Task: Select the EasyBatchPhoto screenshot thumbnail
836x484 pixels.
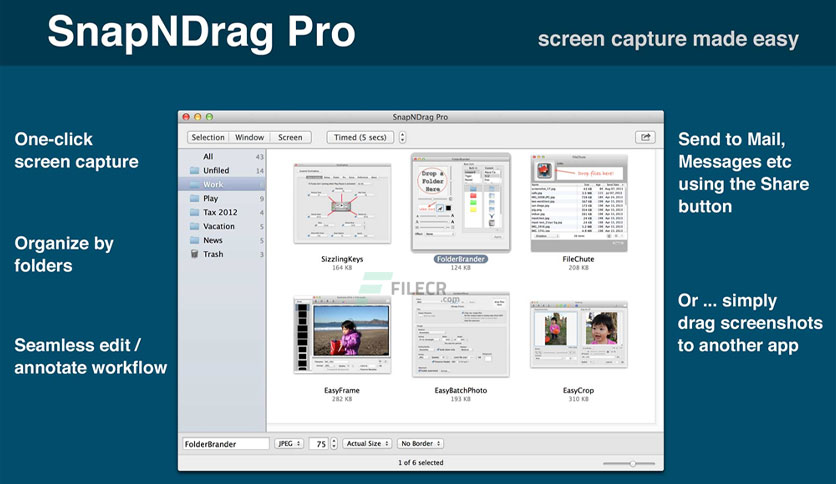Action: pos(461,335)
